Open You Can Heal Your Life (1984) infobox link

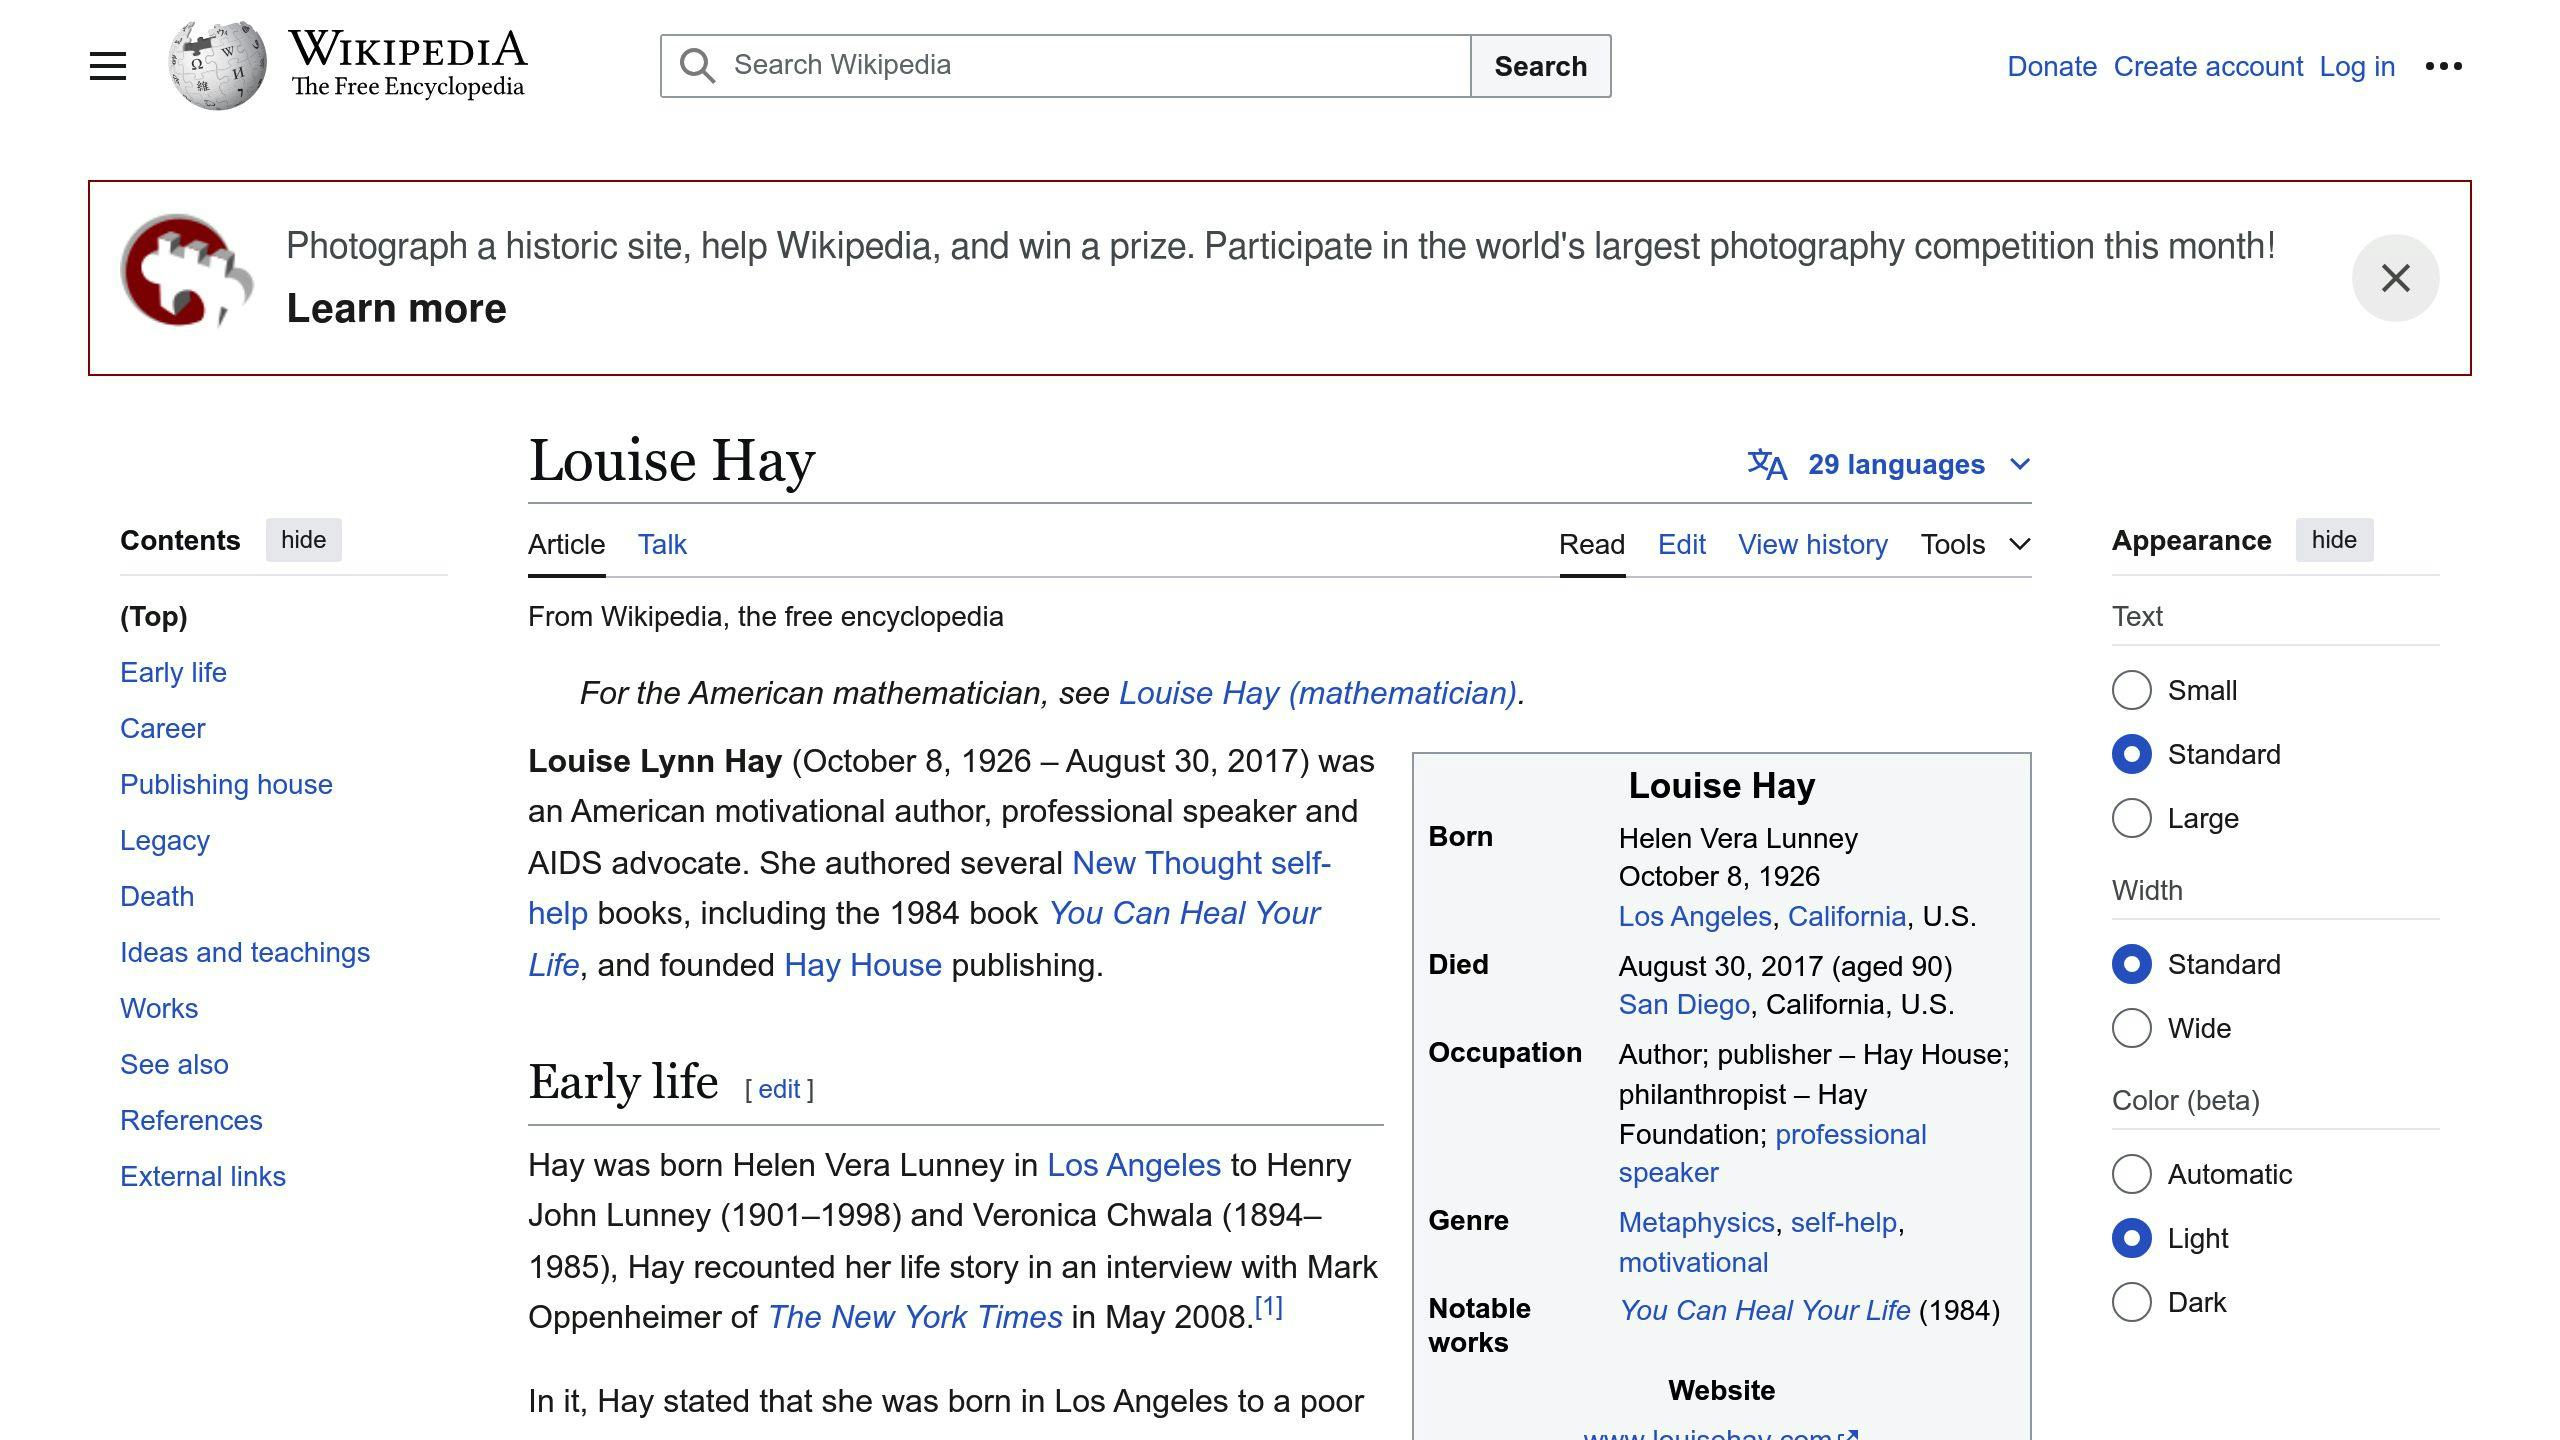pyautogui.click(x=1765, y=1310)
